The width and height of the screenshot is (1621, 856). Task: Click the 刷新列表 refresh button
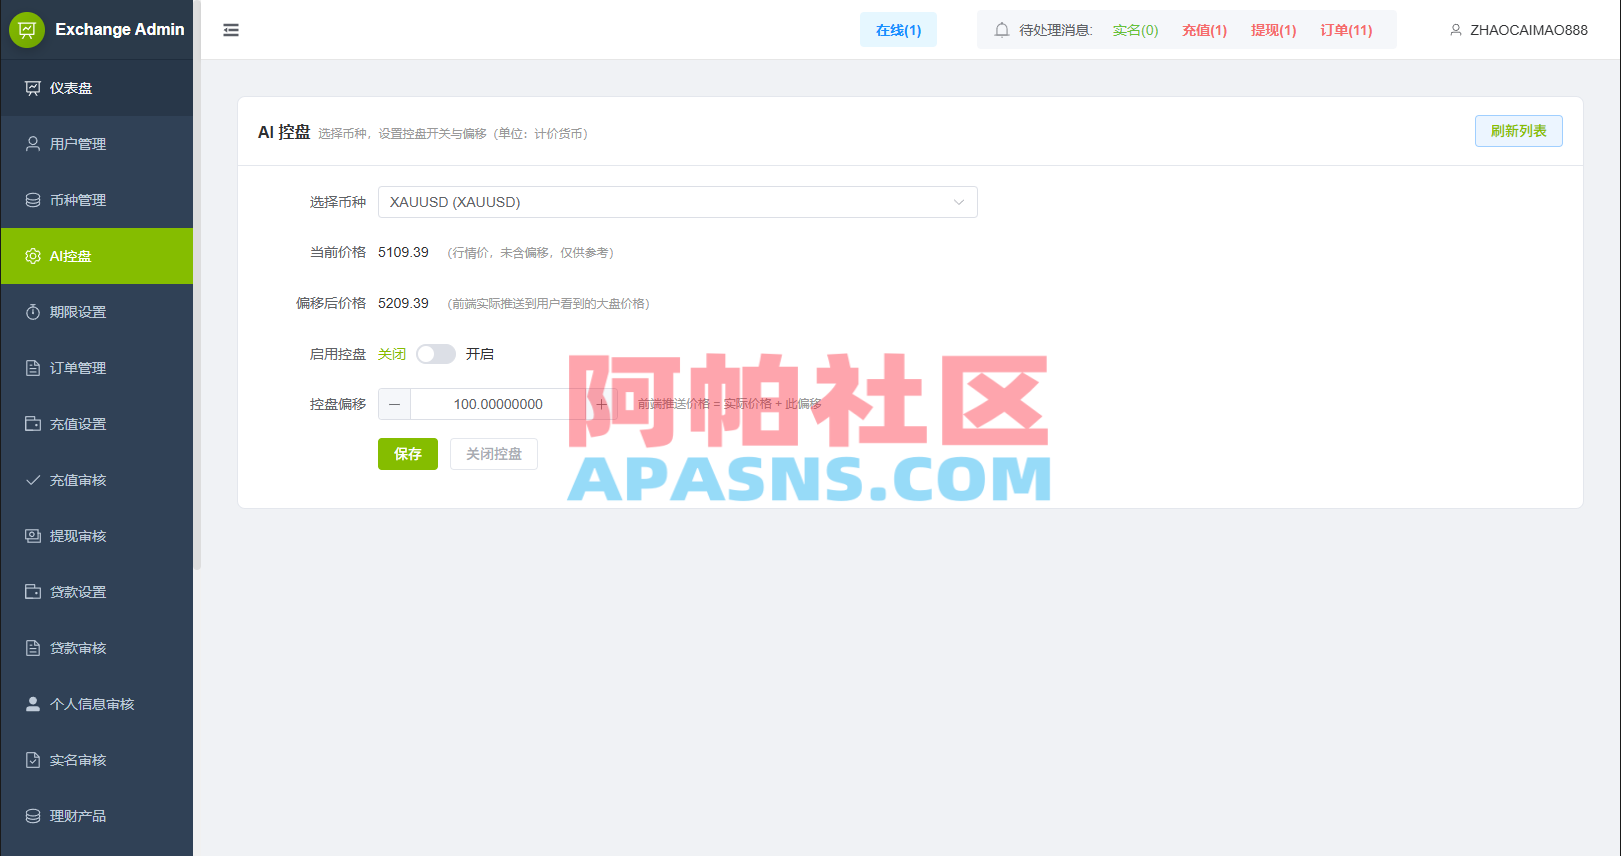point(1519,131)
